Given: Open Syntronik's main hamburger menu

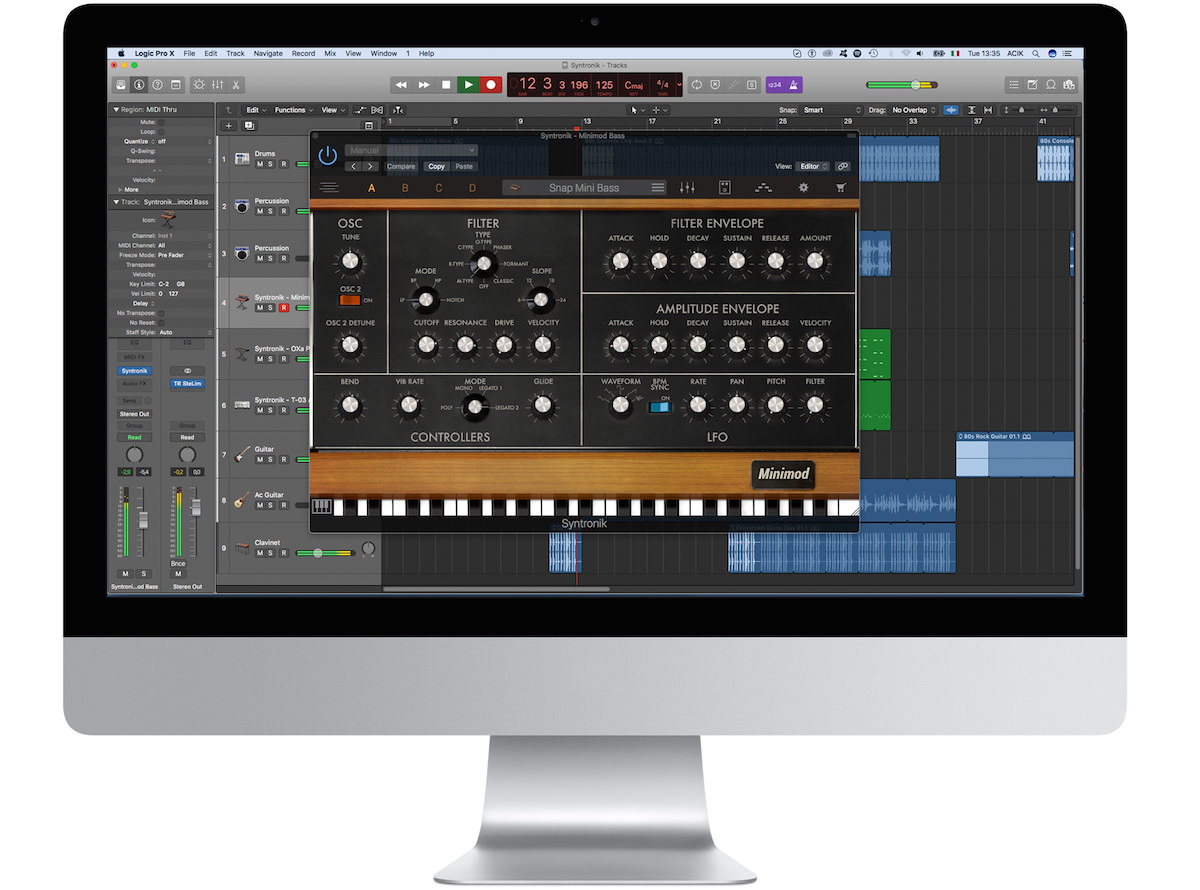Looking at the screenshot, I should 329,187.
